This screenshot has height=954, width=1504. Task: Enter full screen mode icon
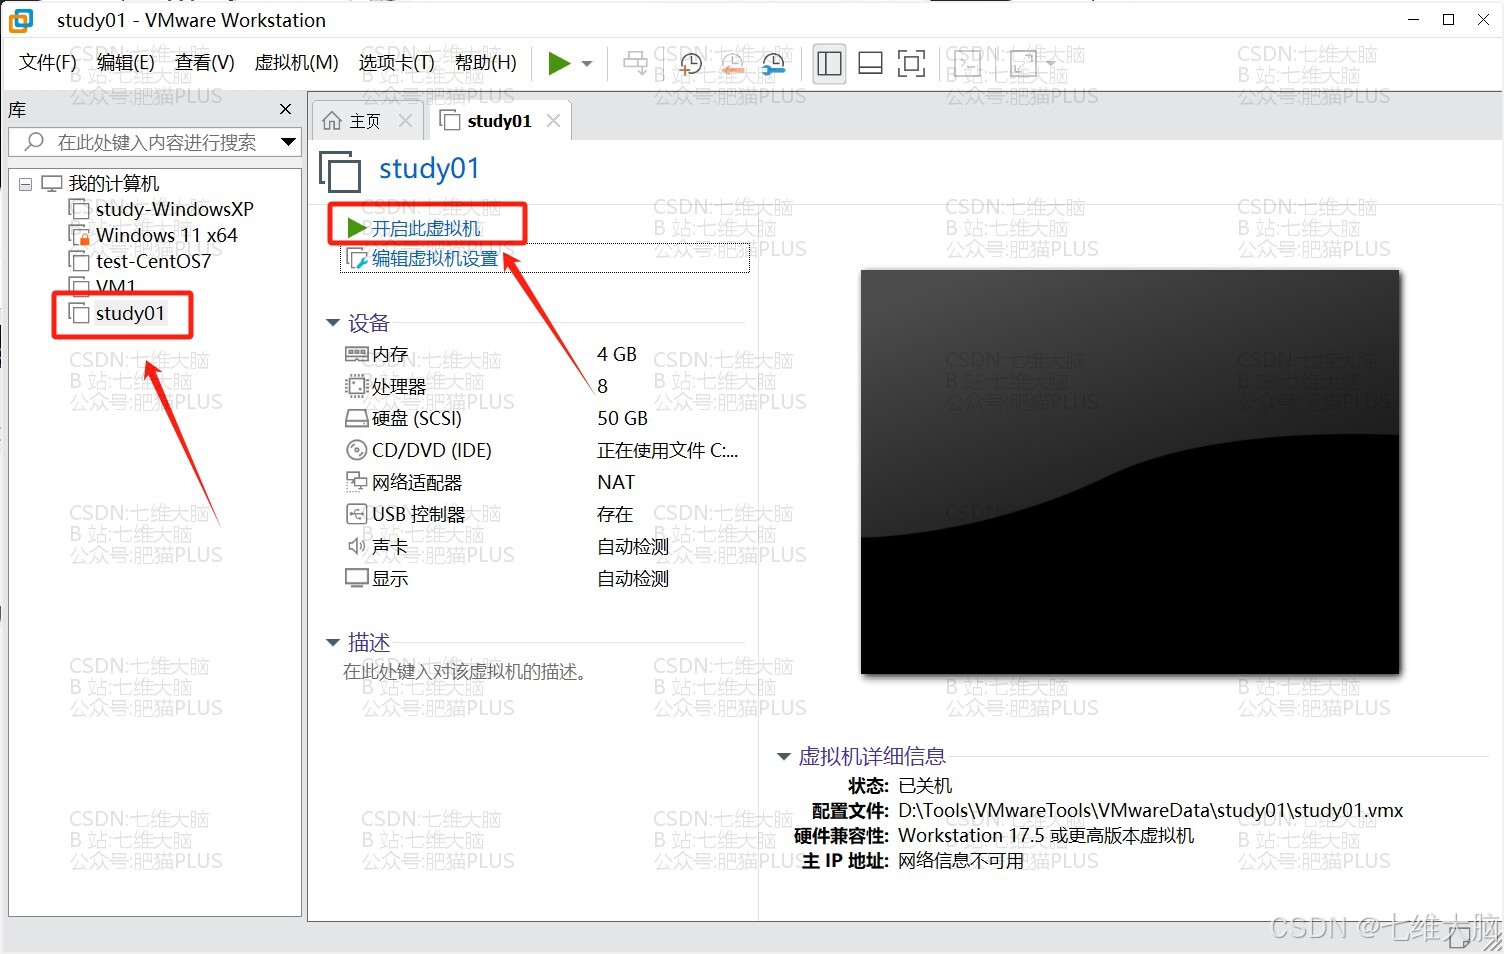coord(911,64)
